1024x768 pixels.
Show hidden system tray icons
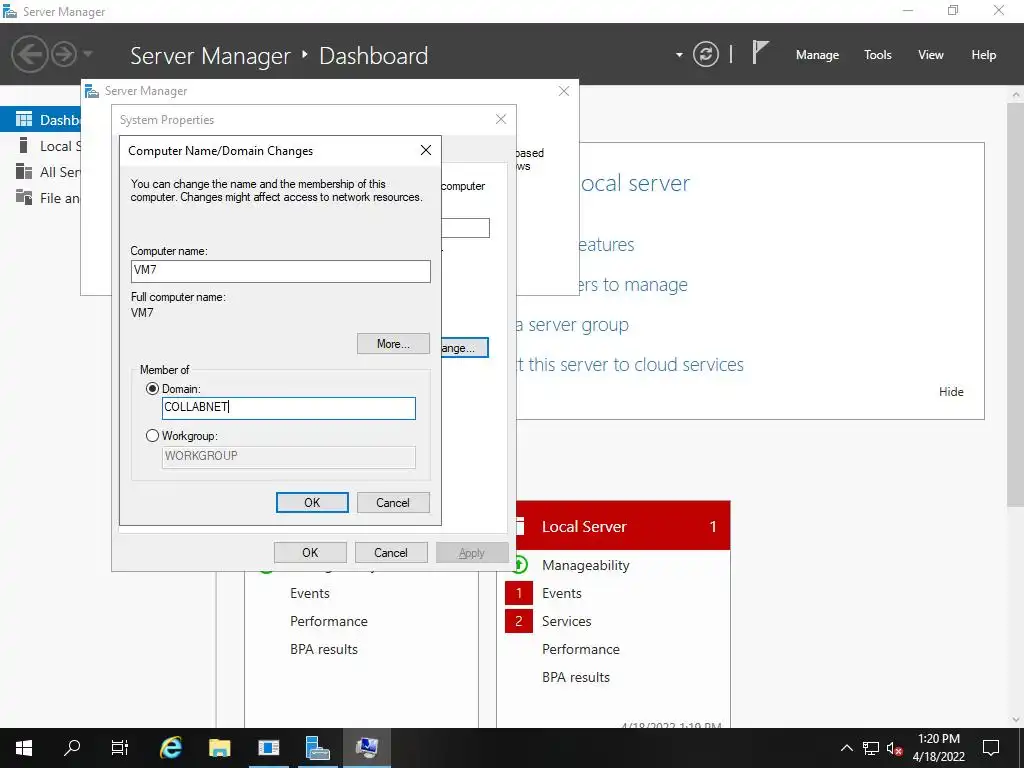[x=846, y=748]
